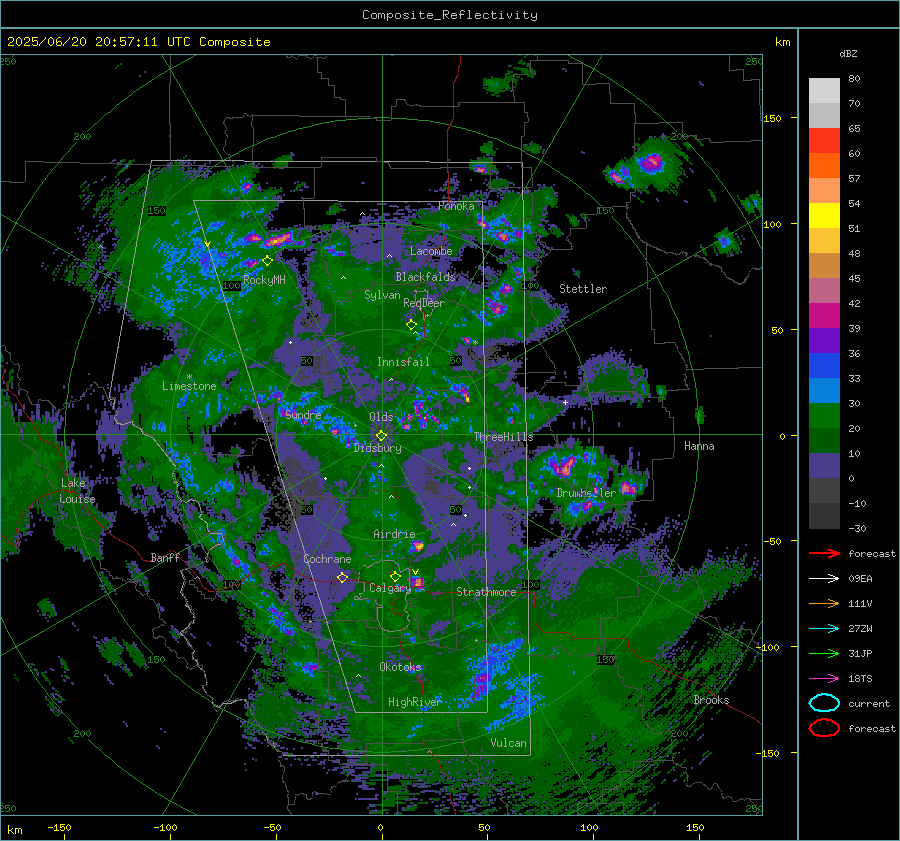Click the Lacombe town label
The image size is (900, 841).
(431, 251)
